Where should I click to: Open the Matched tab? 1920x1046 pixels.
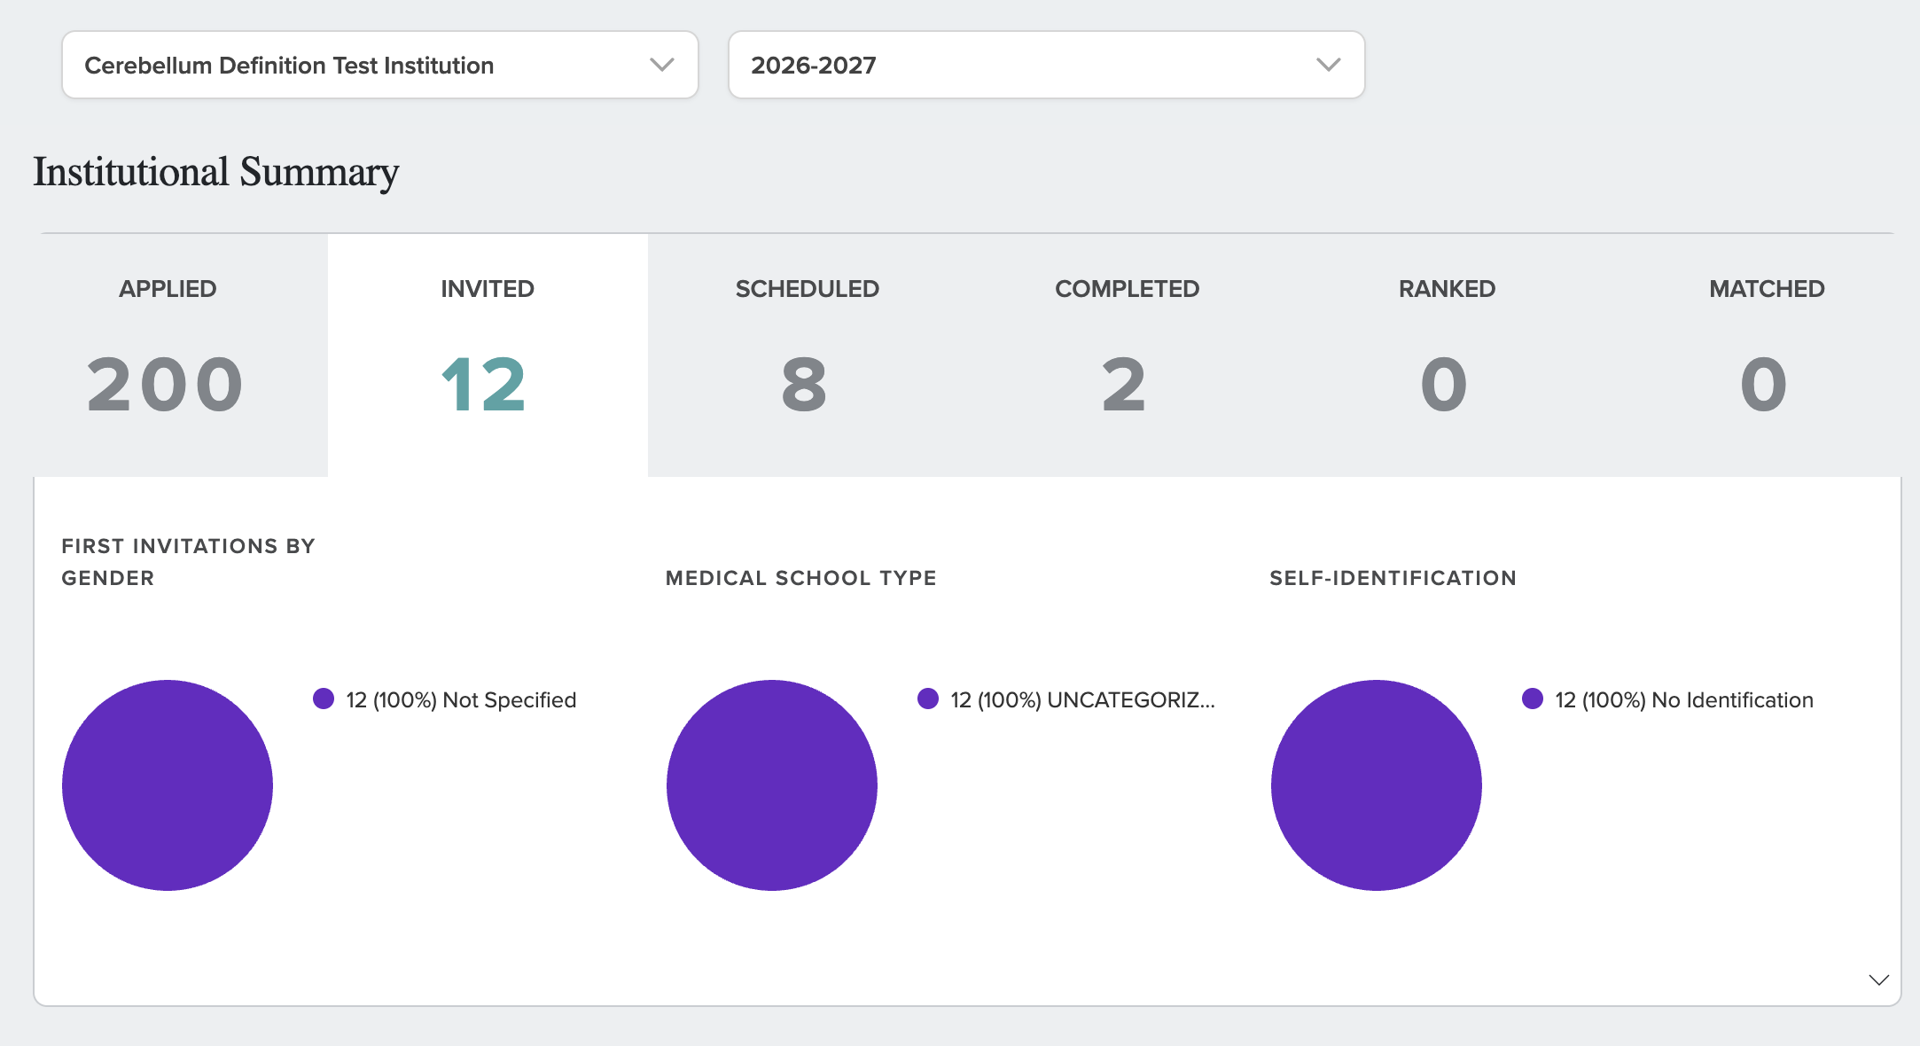1766,355
